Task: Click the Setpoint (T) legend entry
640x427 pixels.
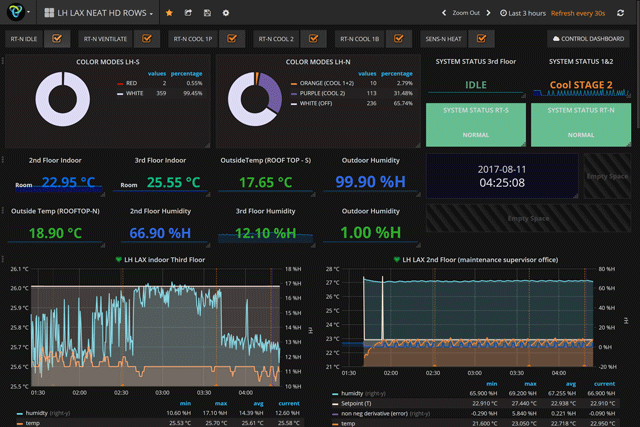Action: 357,405
